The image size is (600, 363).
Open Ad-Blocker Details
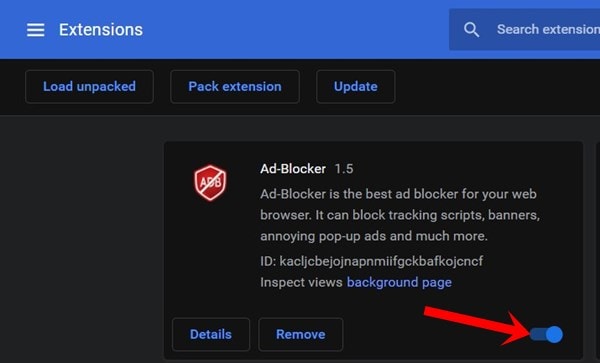pos(211,334)
